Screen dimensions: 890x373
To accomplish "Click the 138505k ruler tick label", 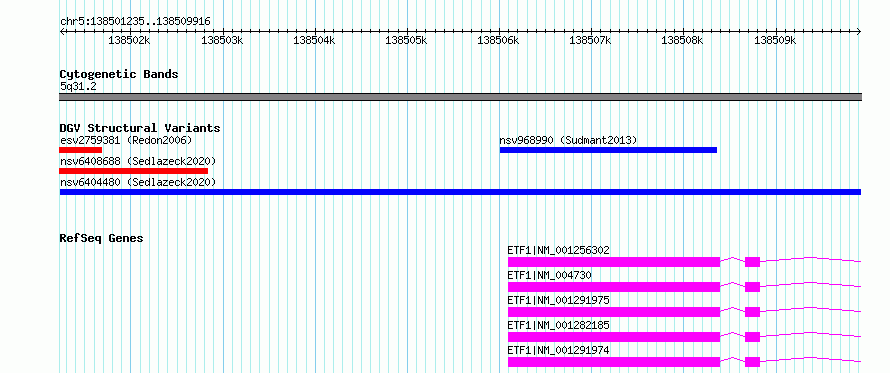I will click(x=406, y=40).
